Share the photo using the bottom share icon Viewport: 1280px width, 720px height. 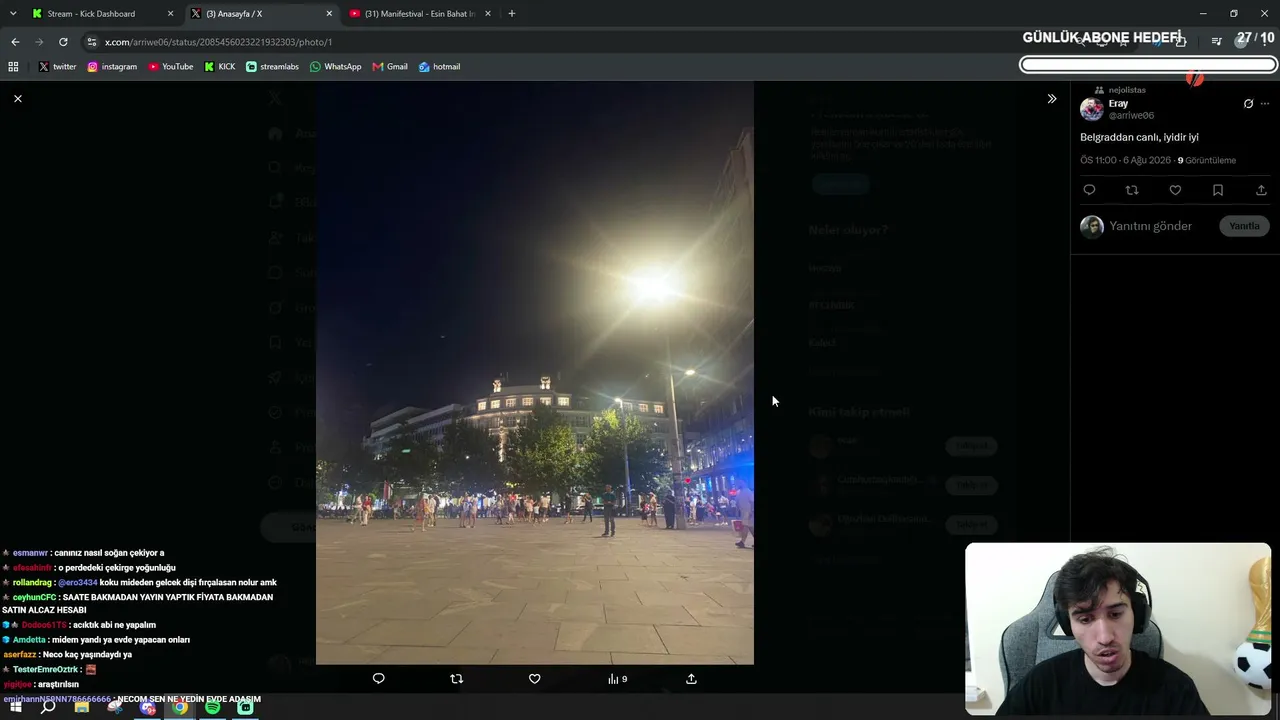(691, 679)
